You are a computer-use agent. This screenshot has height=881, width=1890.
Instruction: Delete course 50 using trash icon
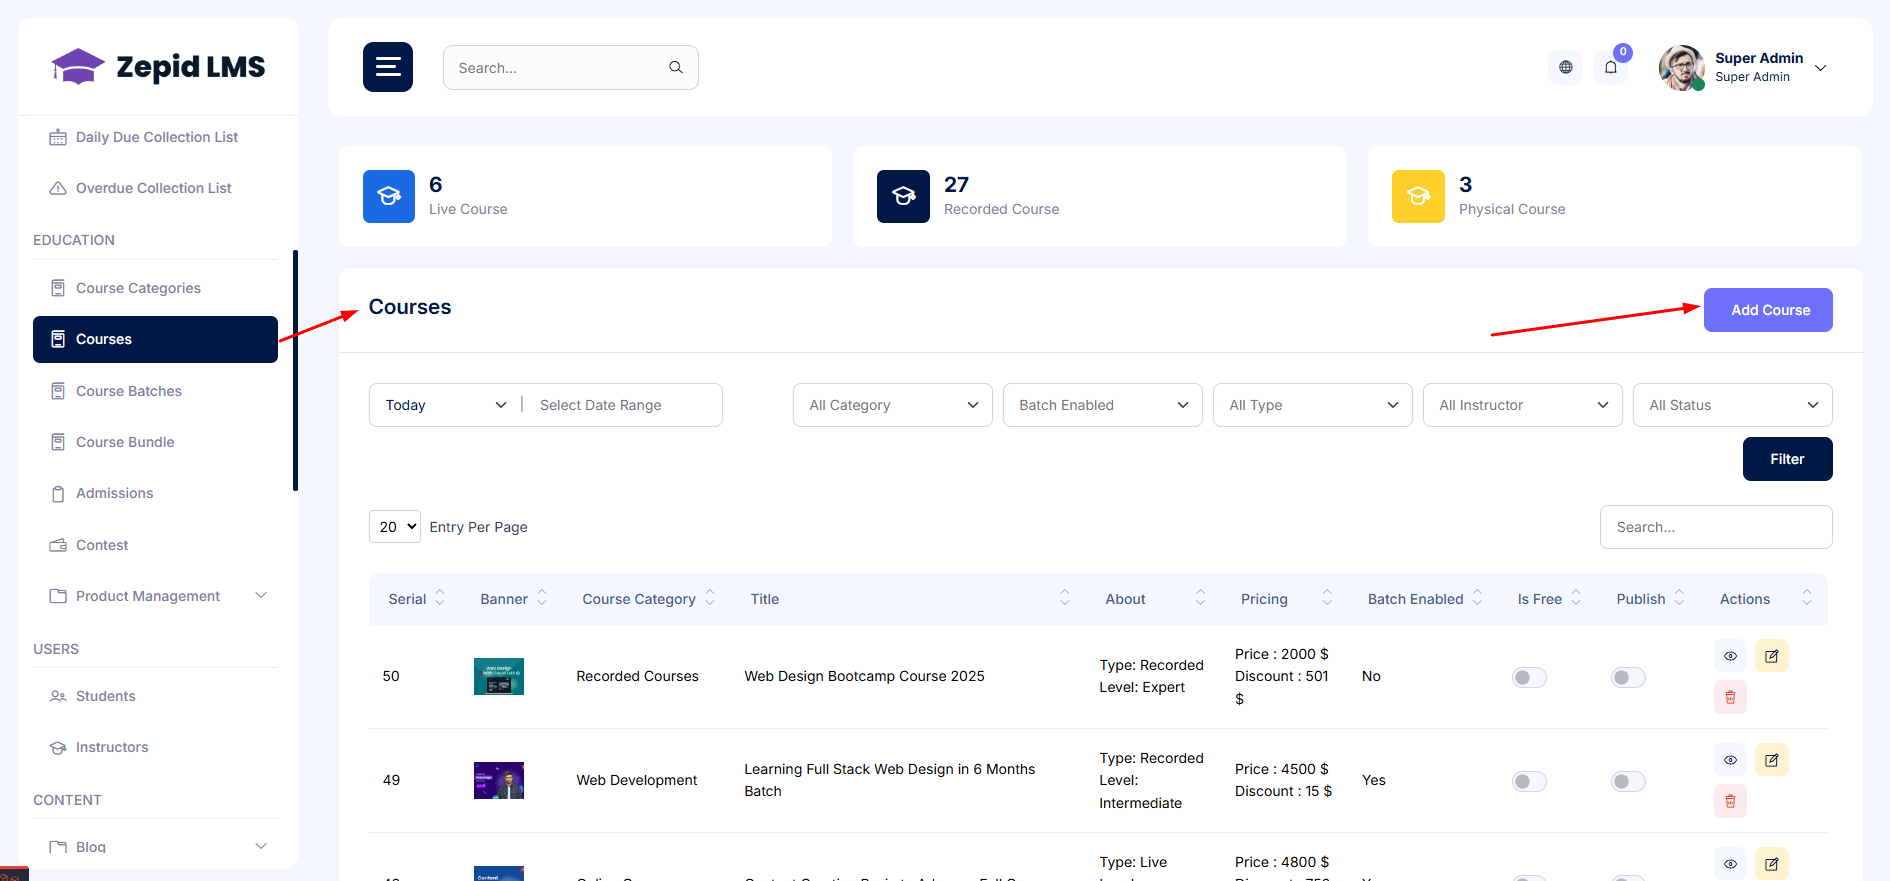pyautogui.click(x=1730, y=697)
